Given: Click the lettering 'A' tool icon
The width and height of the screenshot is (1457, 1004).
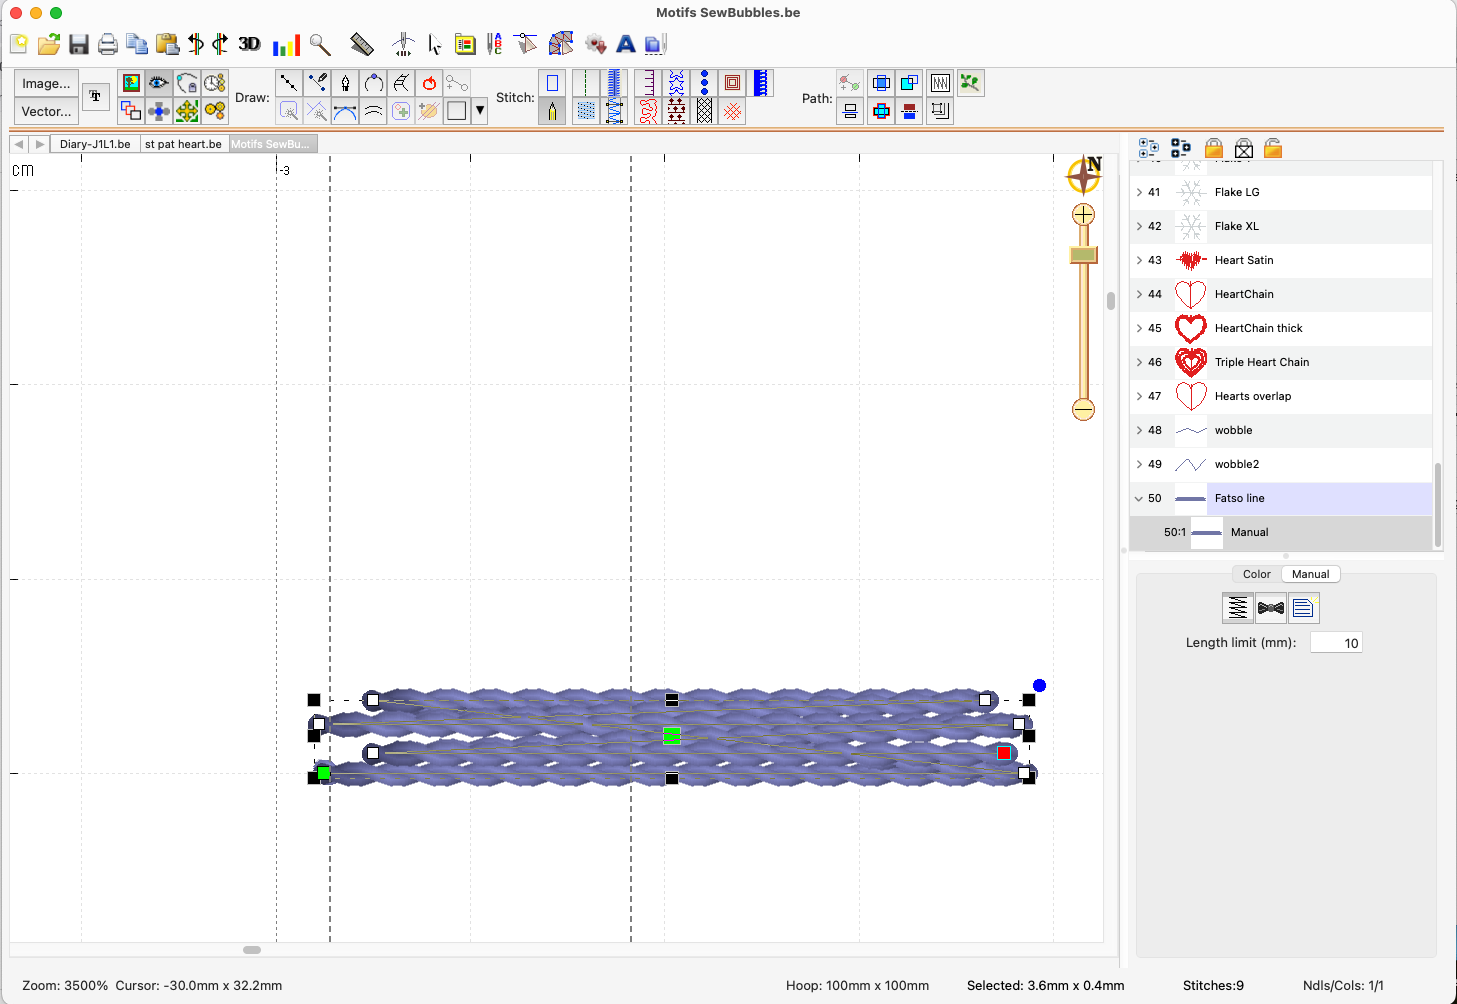Looking at the screenshot, I should (x=626, y=44).
